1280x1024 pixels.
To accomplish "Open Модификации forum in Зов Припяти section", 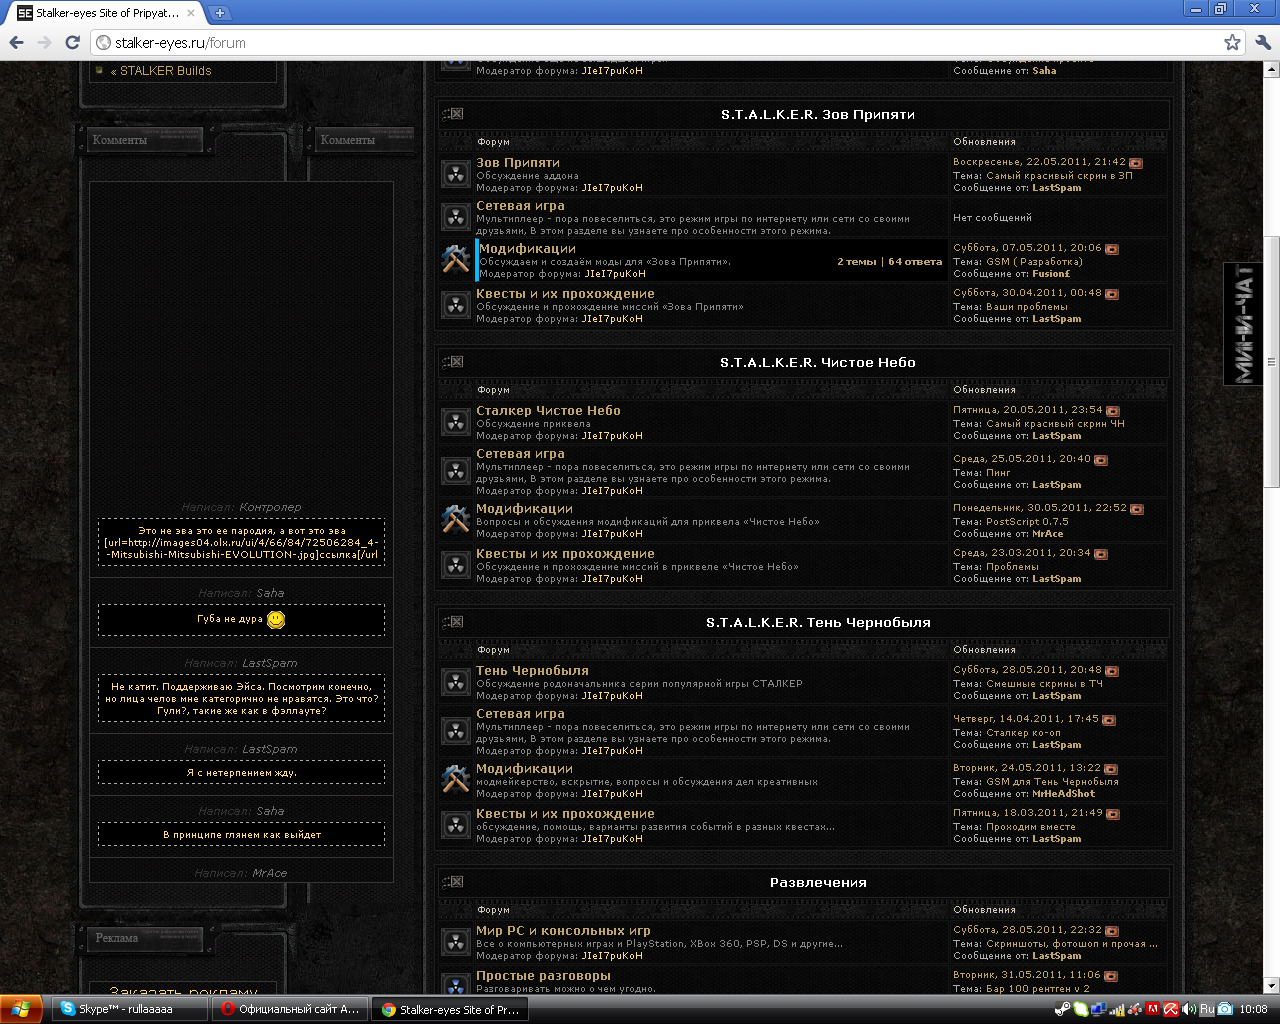I will tap(528, 249).
